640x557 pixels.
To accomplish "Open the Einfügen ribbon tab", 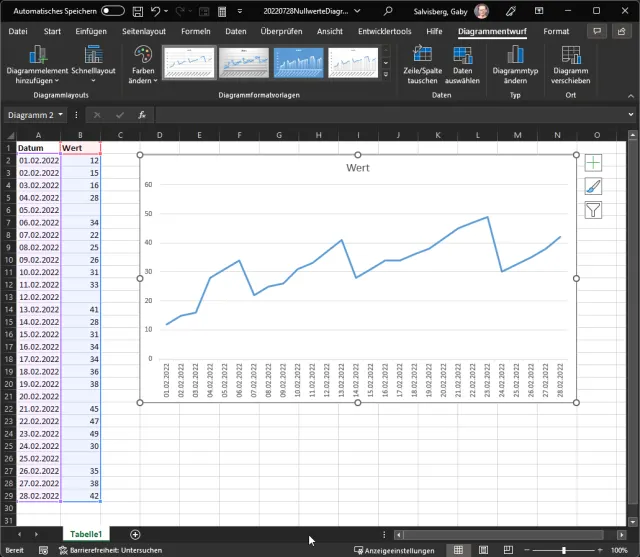I will (90, 31).
